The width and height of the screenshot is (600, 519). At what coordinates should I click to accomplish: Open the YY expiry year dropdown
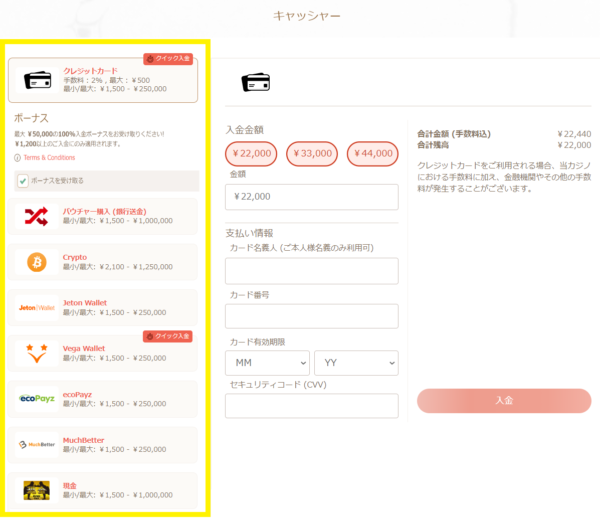coord(356,363)
